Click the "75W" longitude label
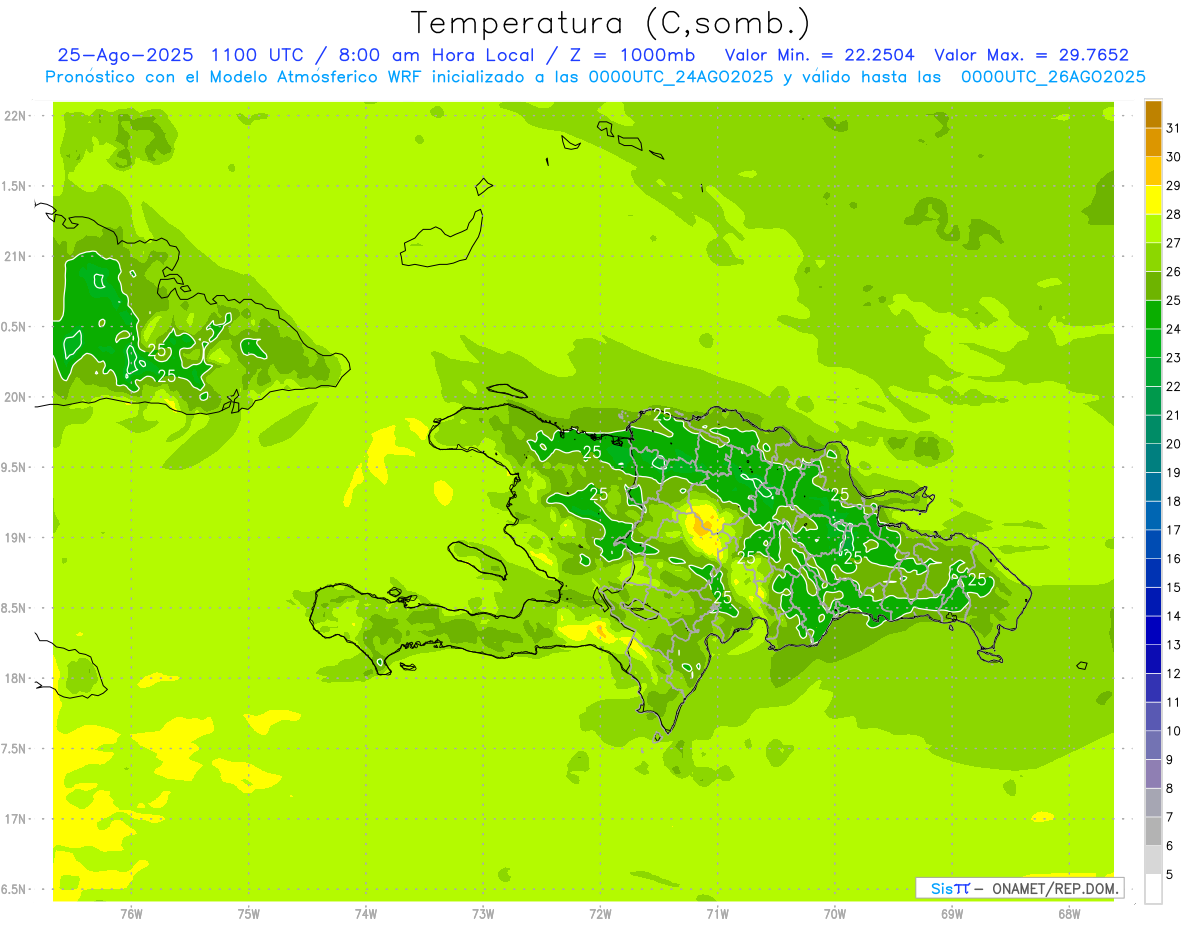Viewport: 1200px width, 927px height. click(249, 914)
